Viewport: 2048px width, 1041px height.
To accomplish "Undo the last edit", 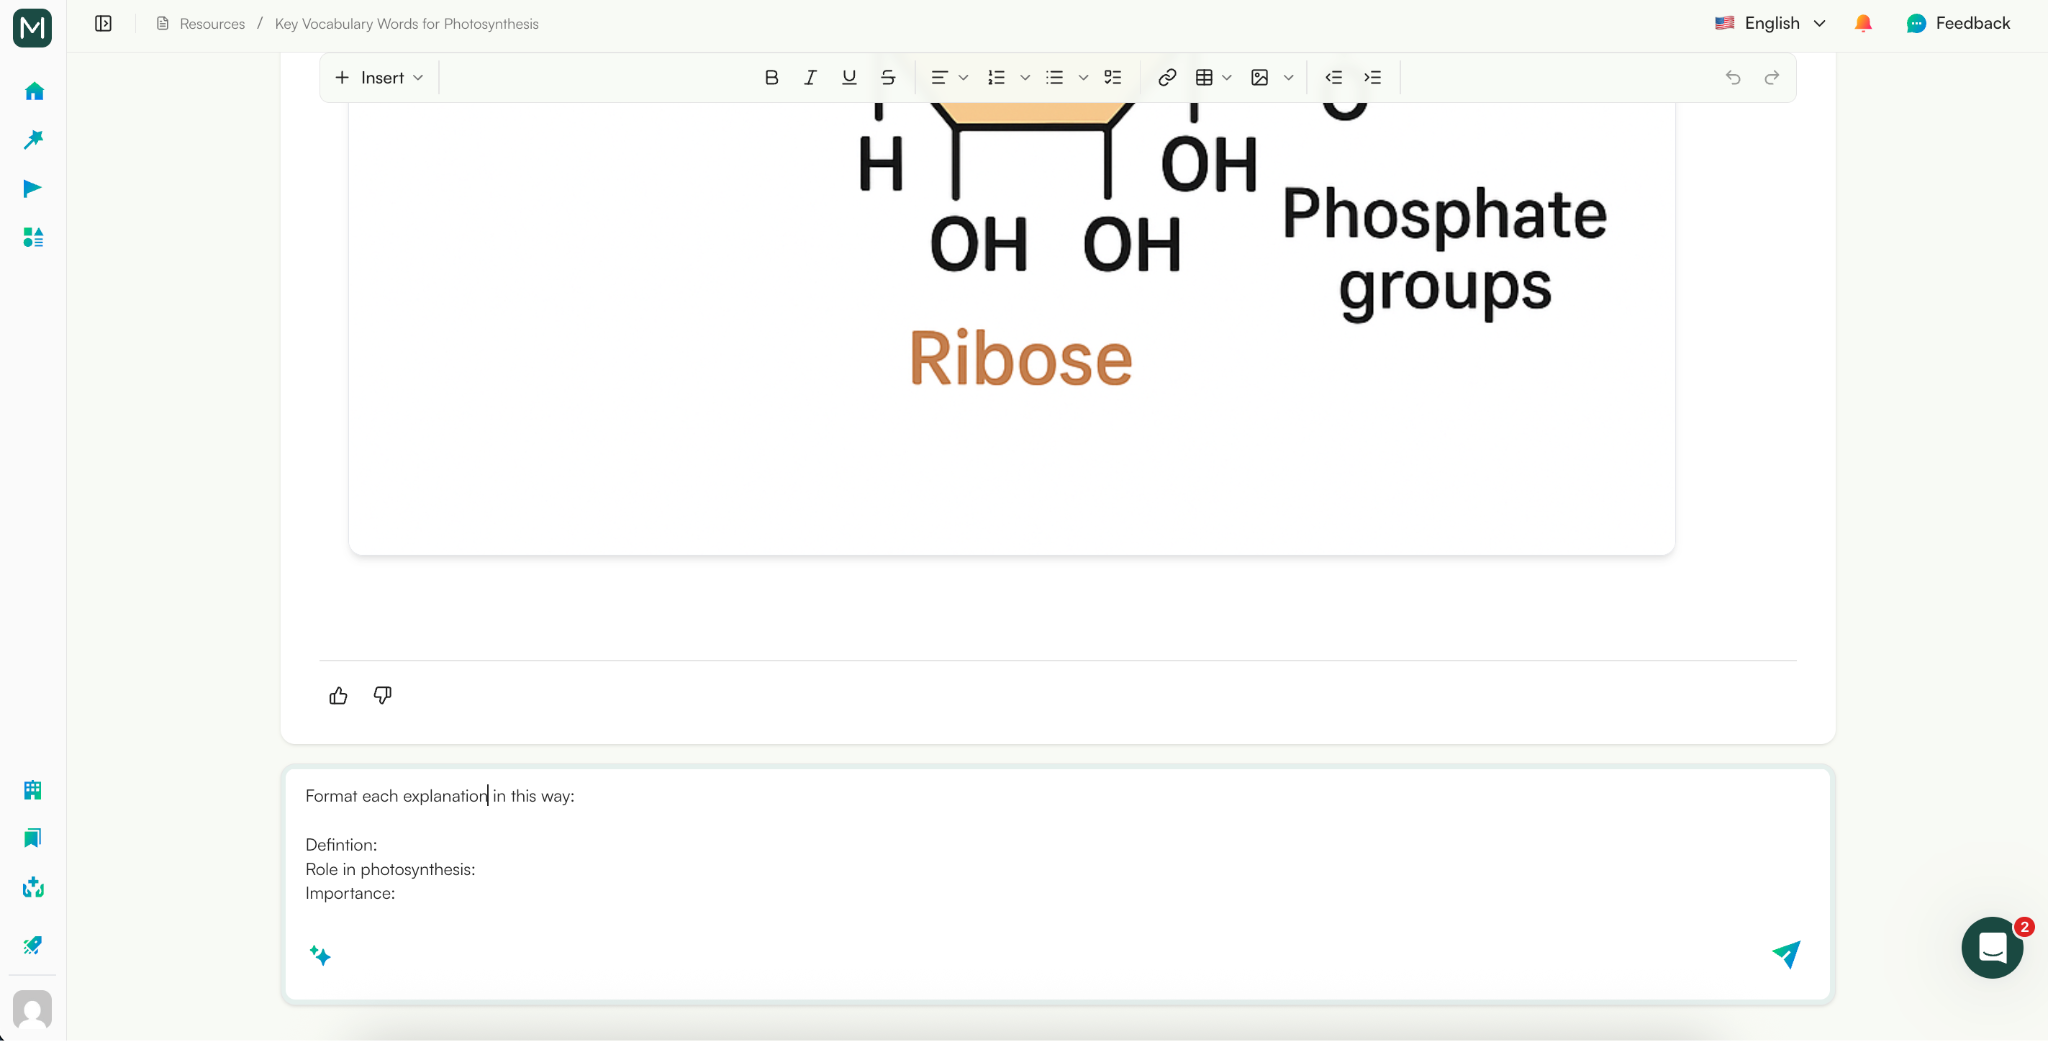I will [x=1733, y=77].
